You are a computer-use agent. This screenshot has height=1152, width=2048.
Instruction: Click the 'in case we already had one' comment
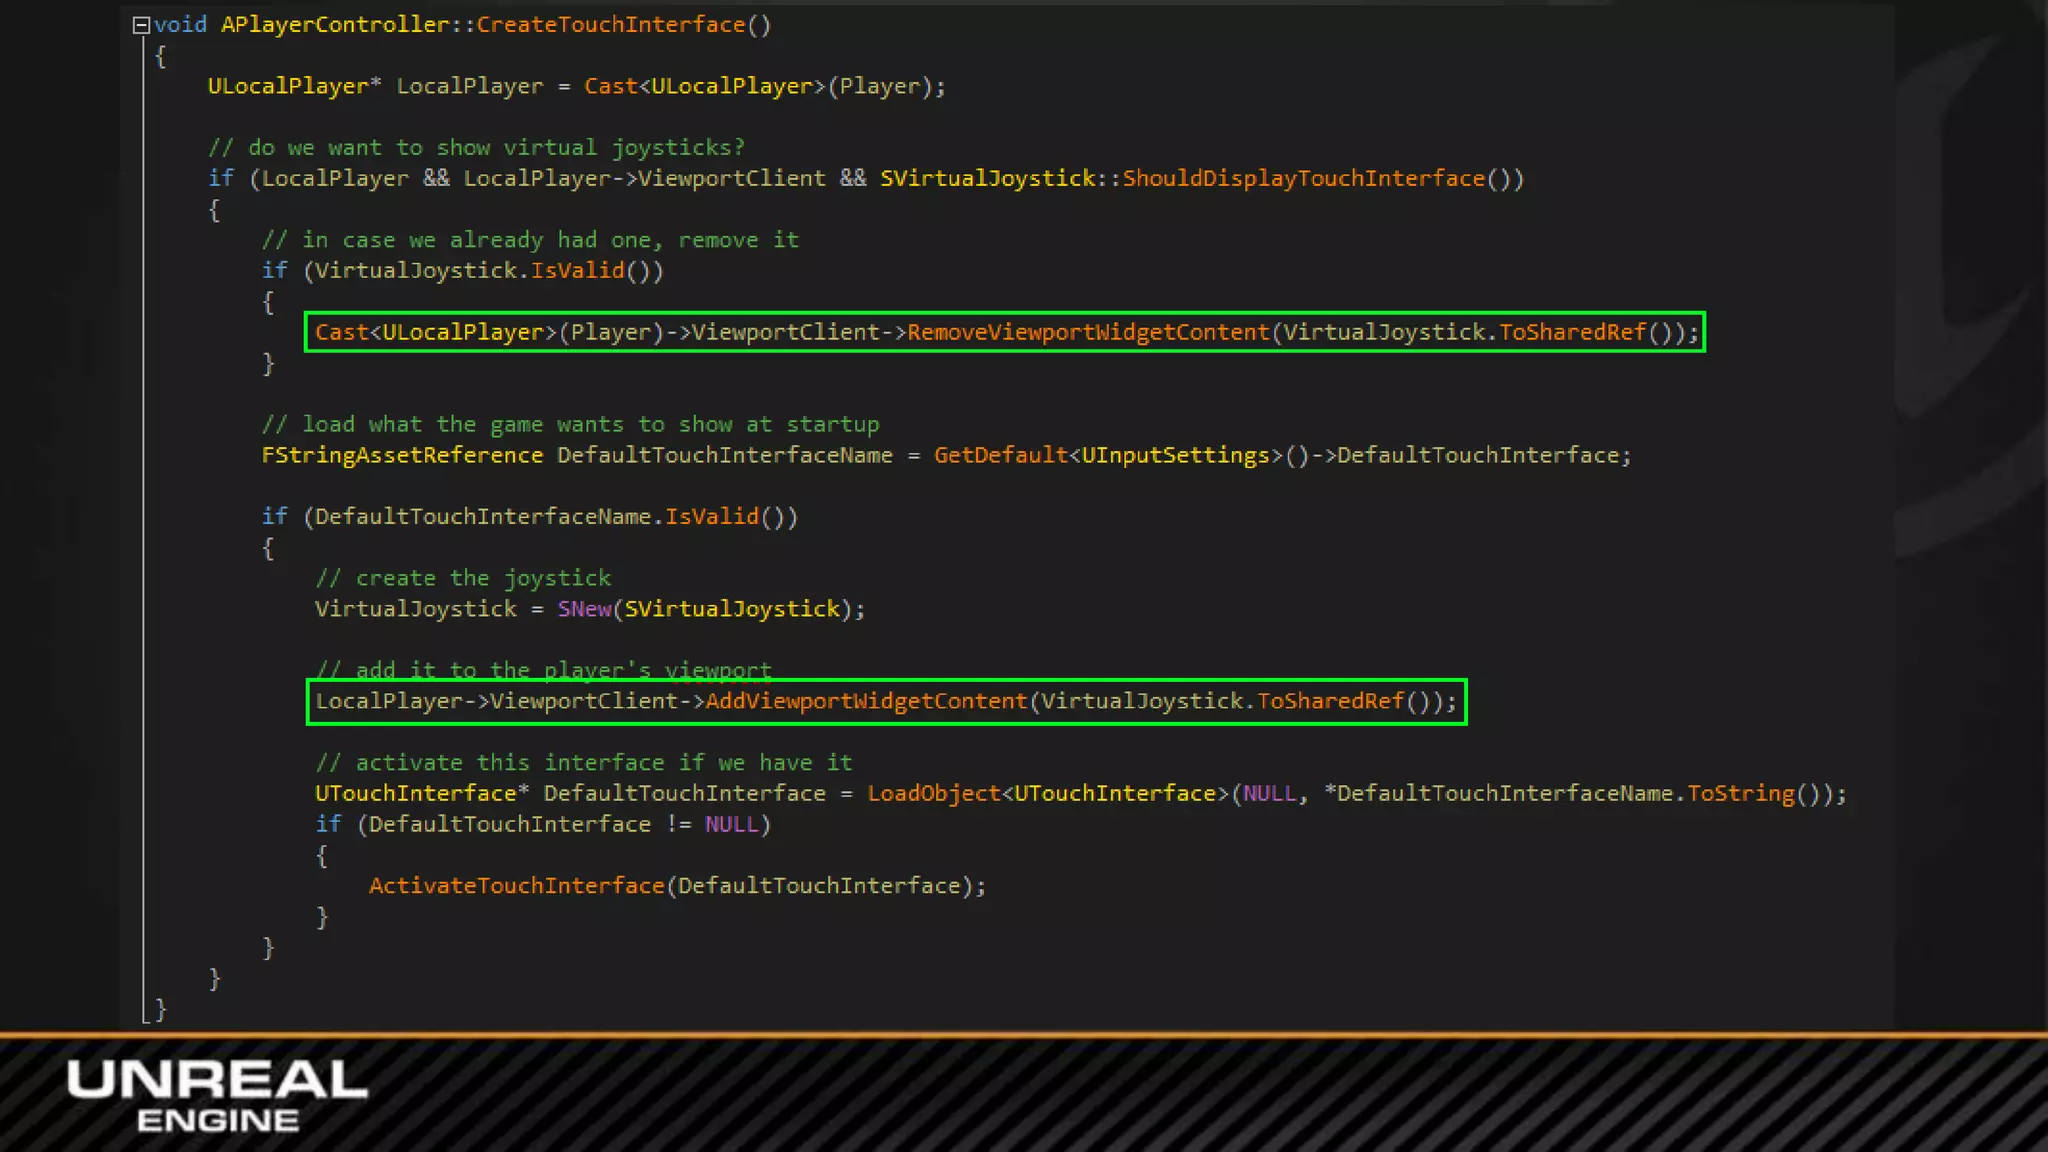[530, 241]
